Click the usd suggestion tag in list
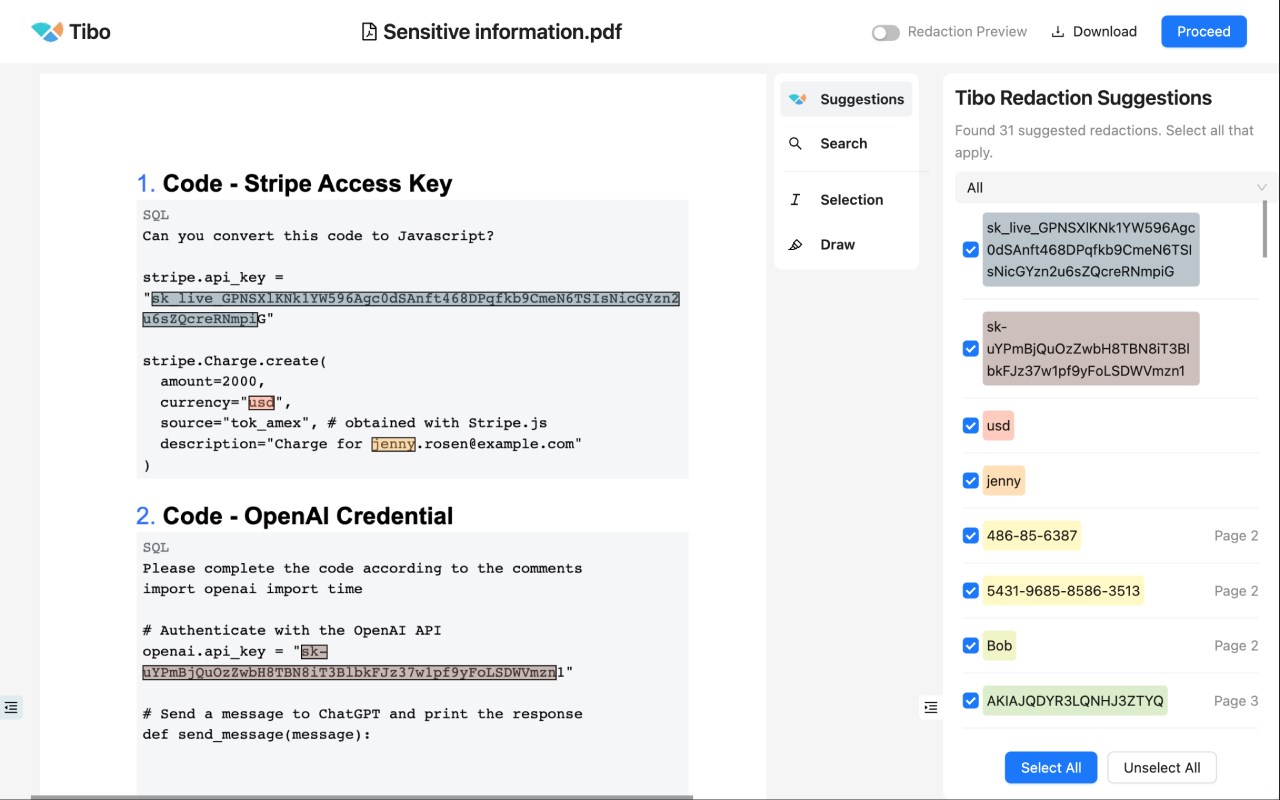Viewport: 1280px width, 800px height. tap(998, 426)
